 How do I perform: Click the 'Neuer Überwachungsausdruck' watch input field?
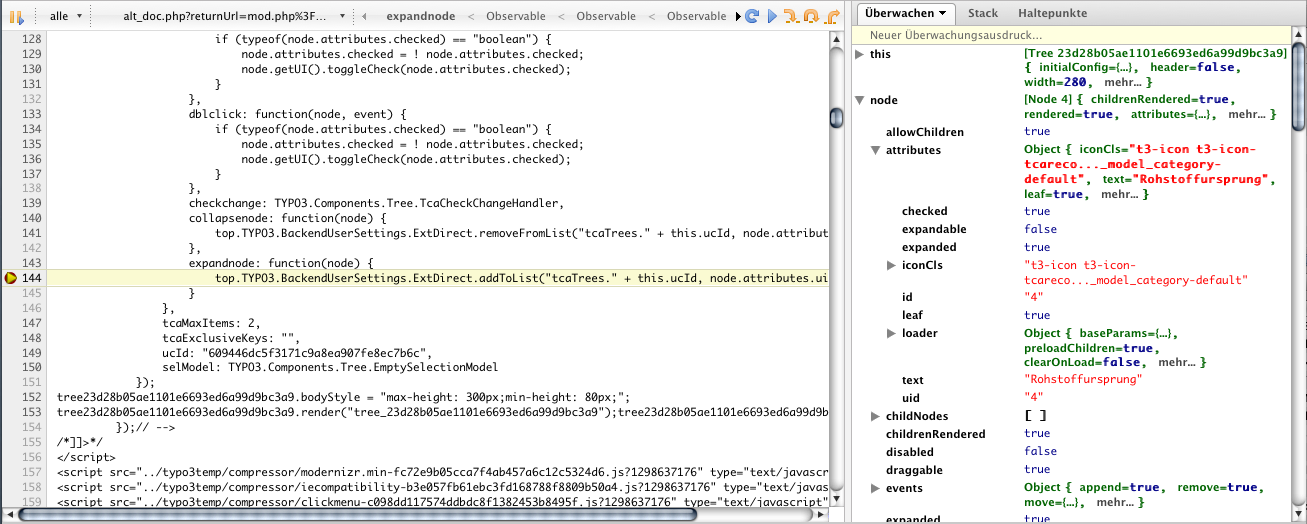(x=1069, y=35)
